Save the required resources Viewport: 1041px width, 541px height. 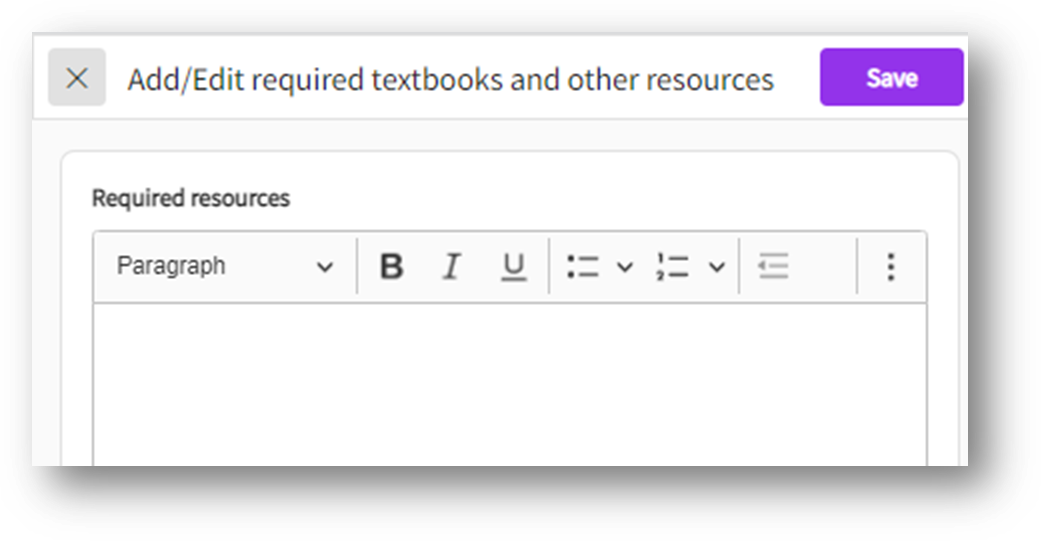891,78
